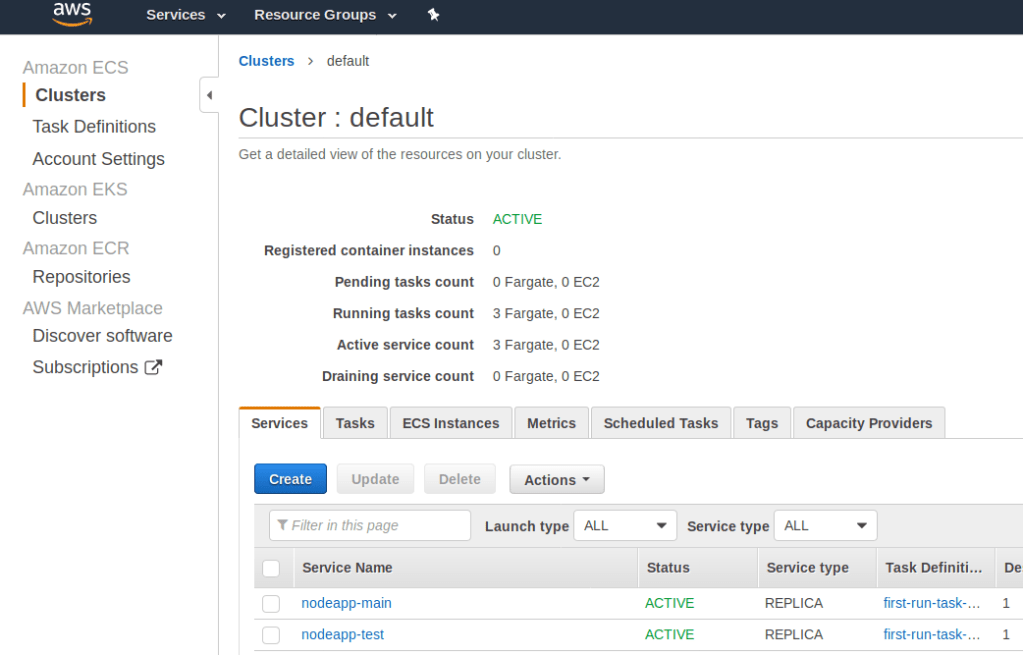1023x655 pixels.
Task: Open the Services dropdown menu
Action: click(185, 15)
